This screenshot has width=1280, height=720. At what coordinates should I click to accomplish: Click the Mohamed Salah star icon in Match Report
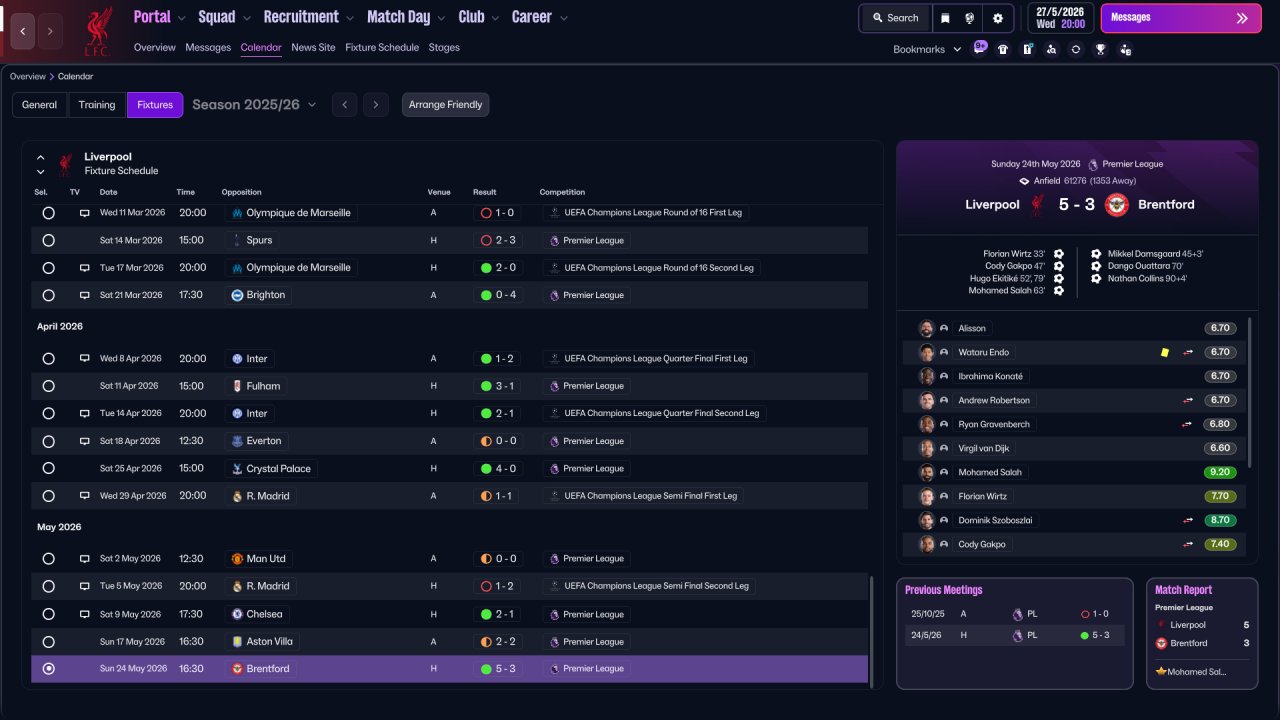point(1161,671)
